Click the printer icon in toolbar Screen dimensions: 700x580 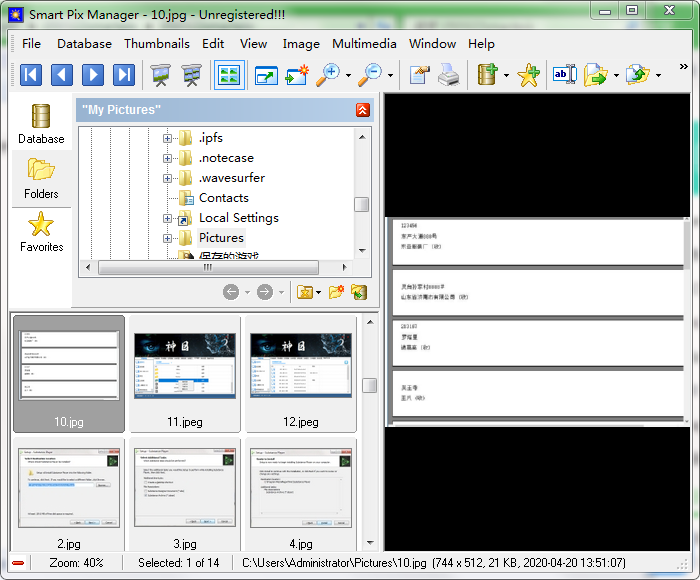[449, 74]
